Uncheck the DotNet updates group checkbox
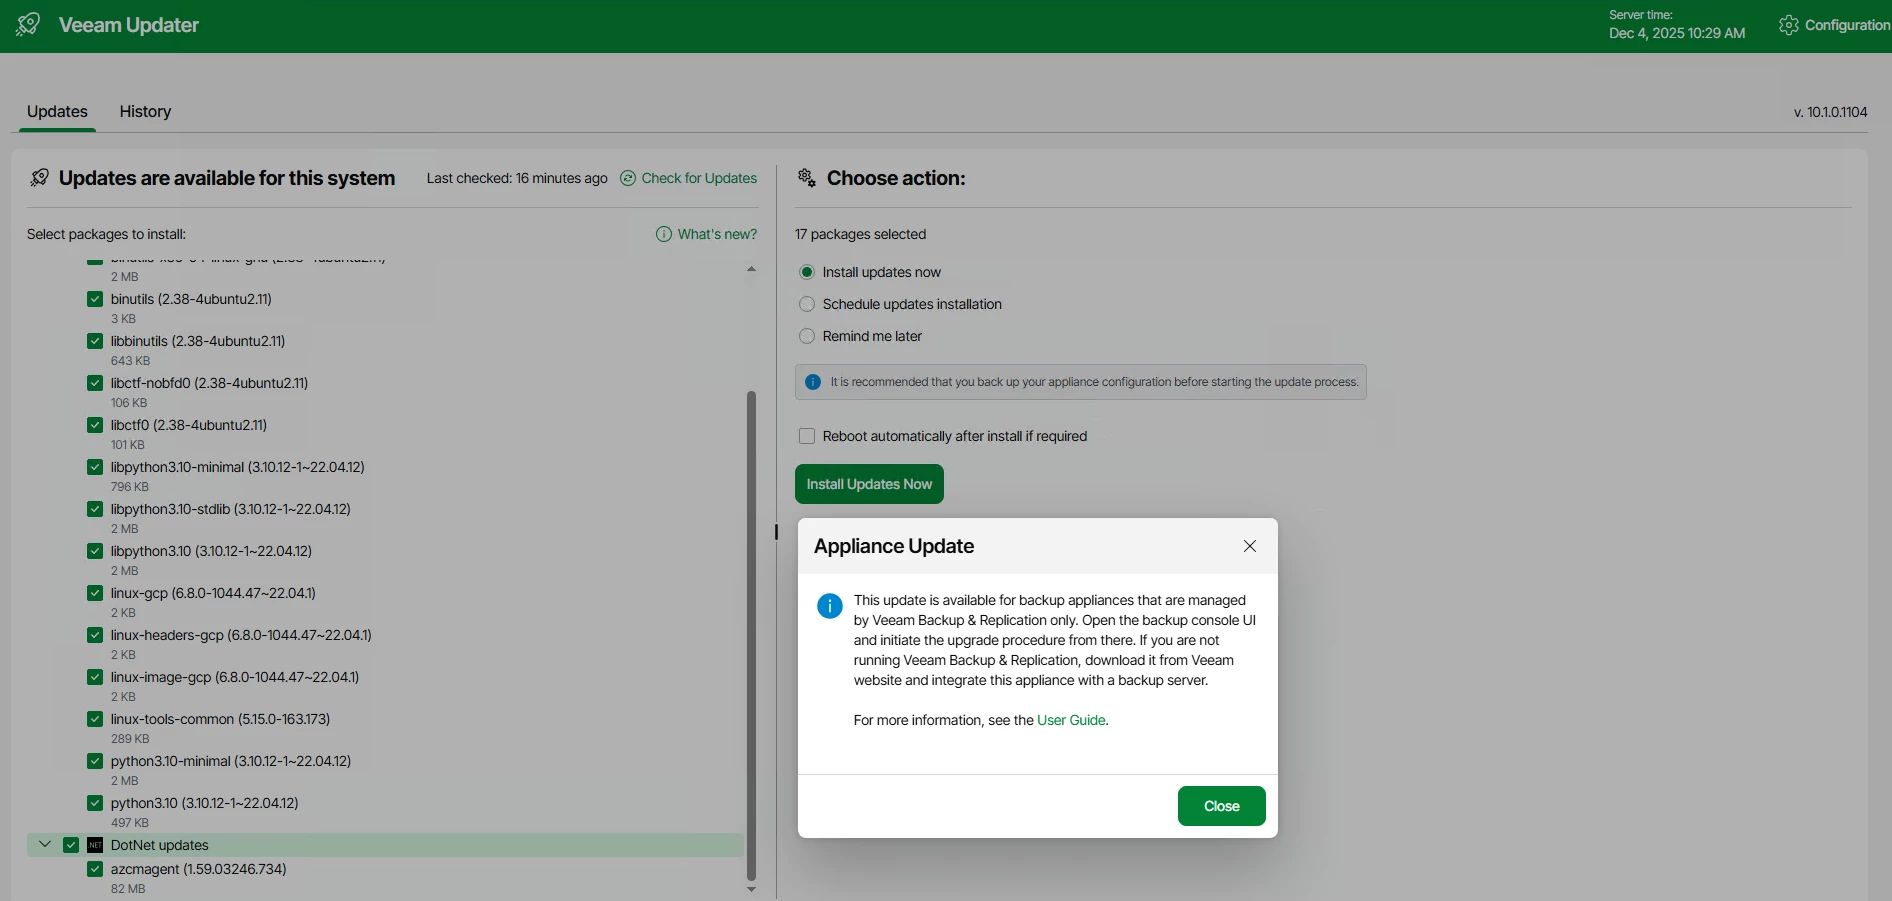 tap(71, 845)
